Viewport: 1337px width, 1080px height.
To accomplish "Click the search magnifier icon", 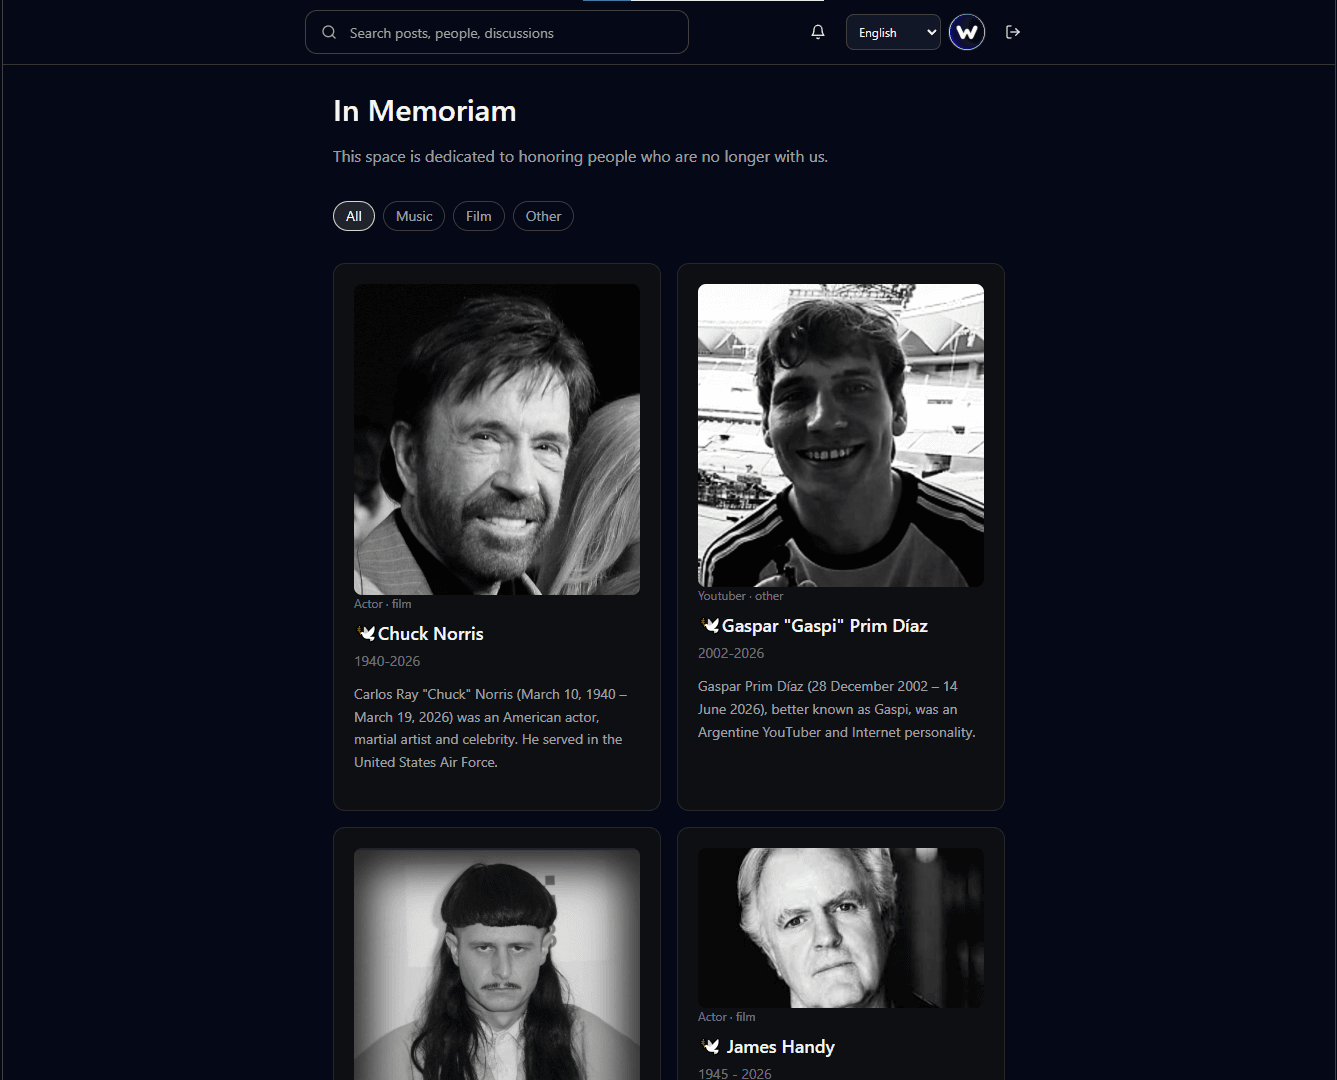I will pyautogui.click(x=329, y=32).
